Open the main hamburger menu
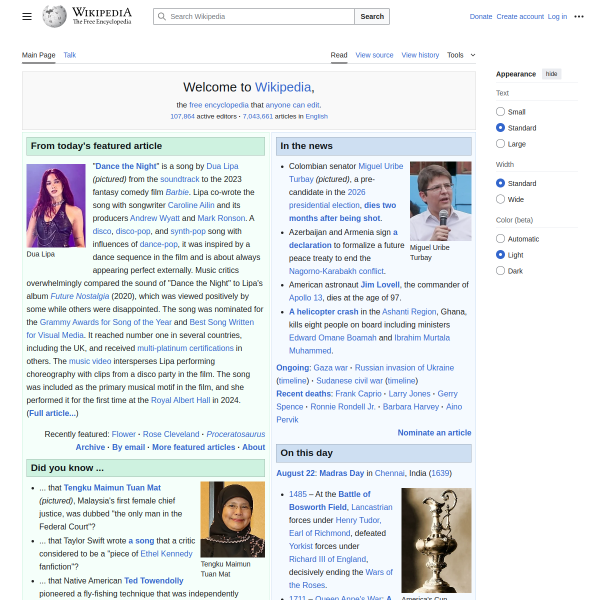 27,16
